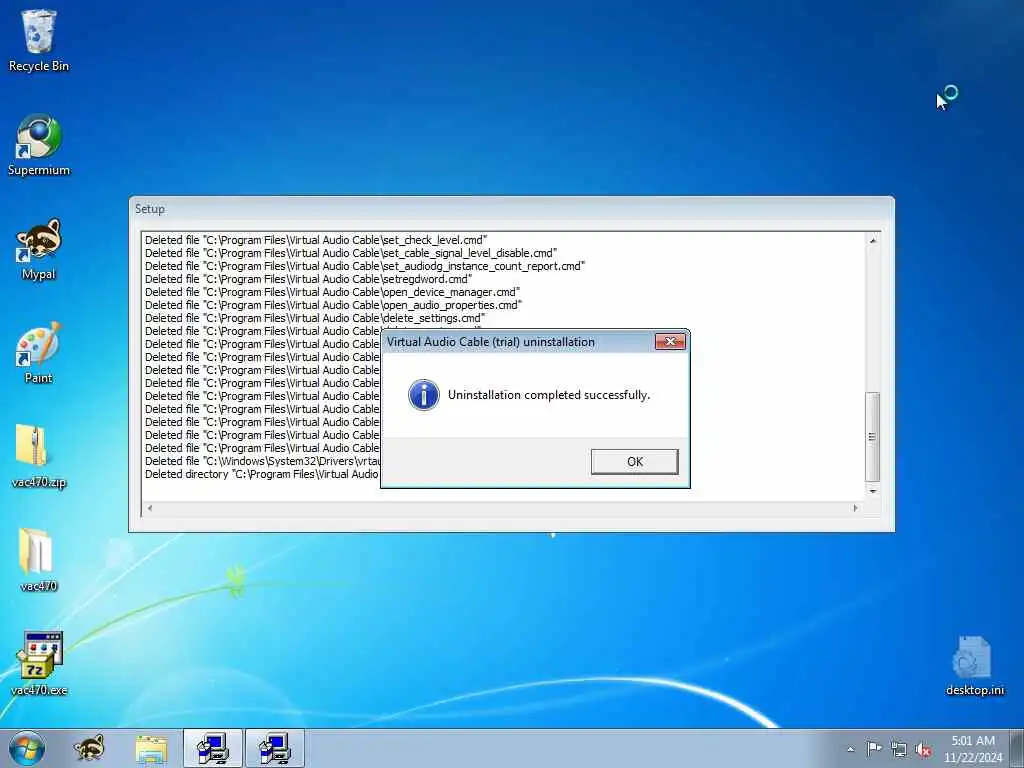Select the vac470 folder icon

point(39,560)
